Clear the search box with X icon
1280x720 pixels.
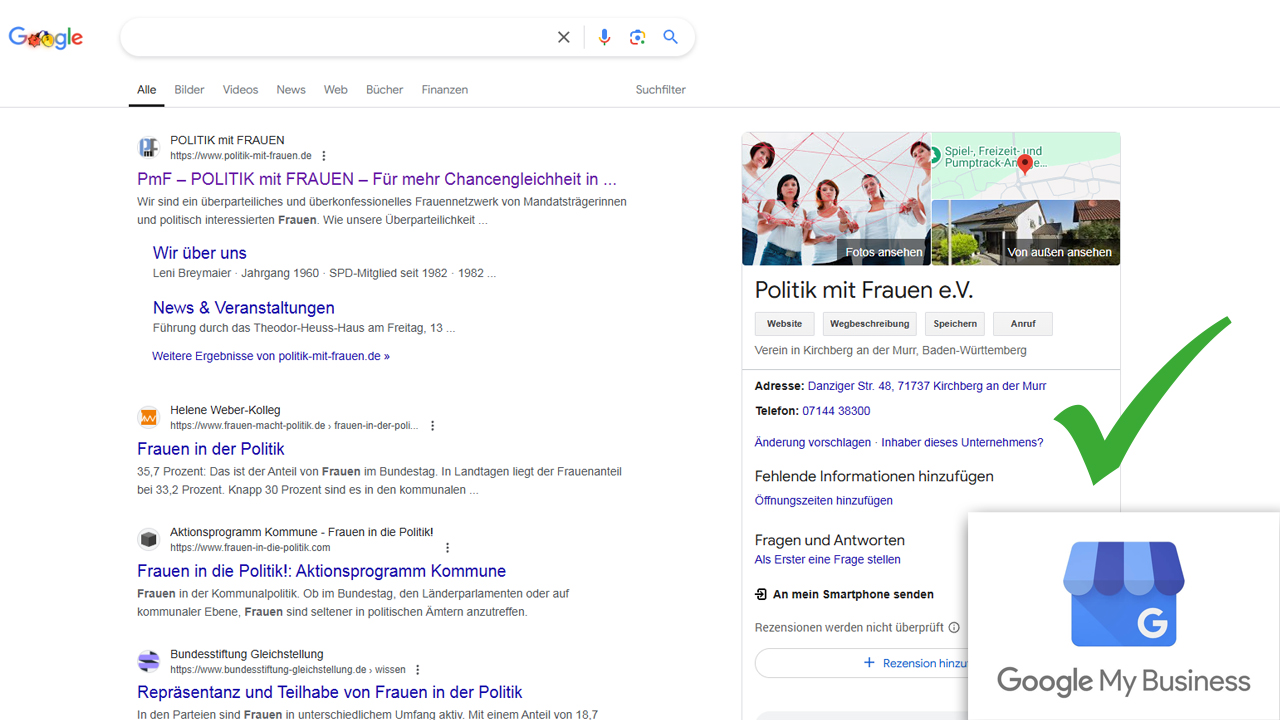click(564, 37)
